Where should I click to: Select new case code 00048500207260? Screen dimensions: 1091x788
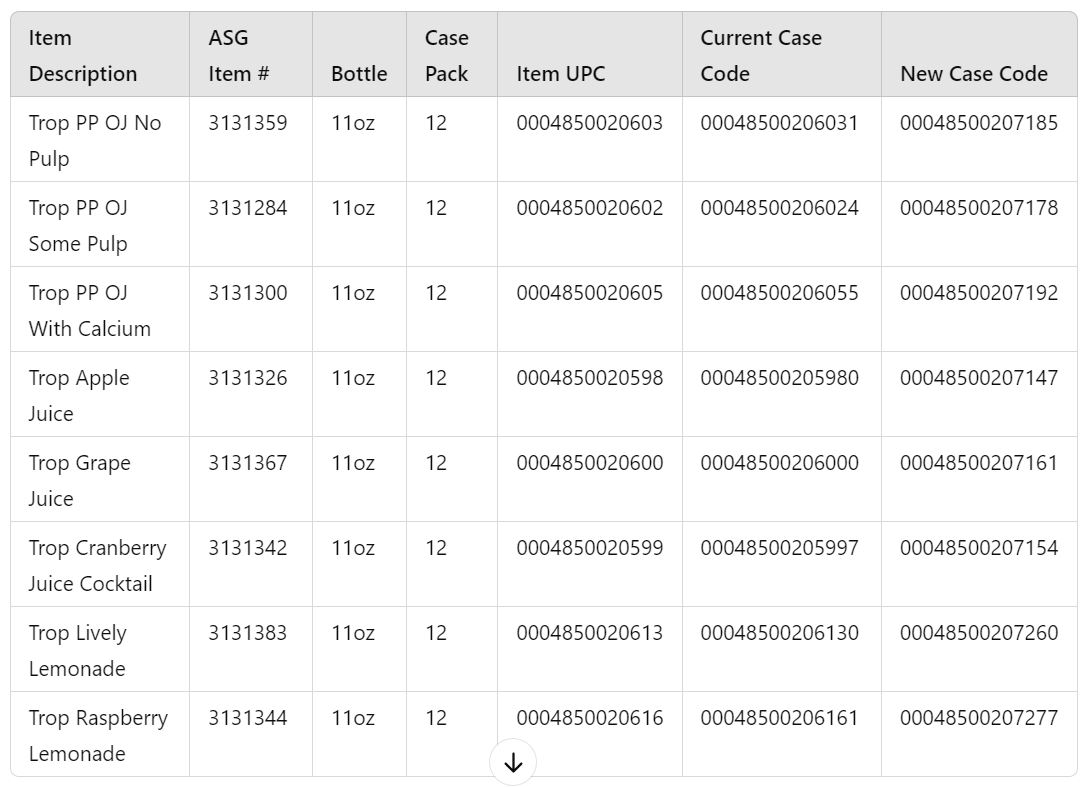[x=978, y=633]
